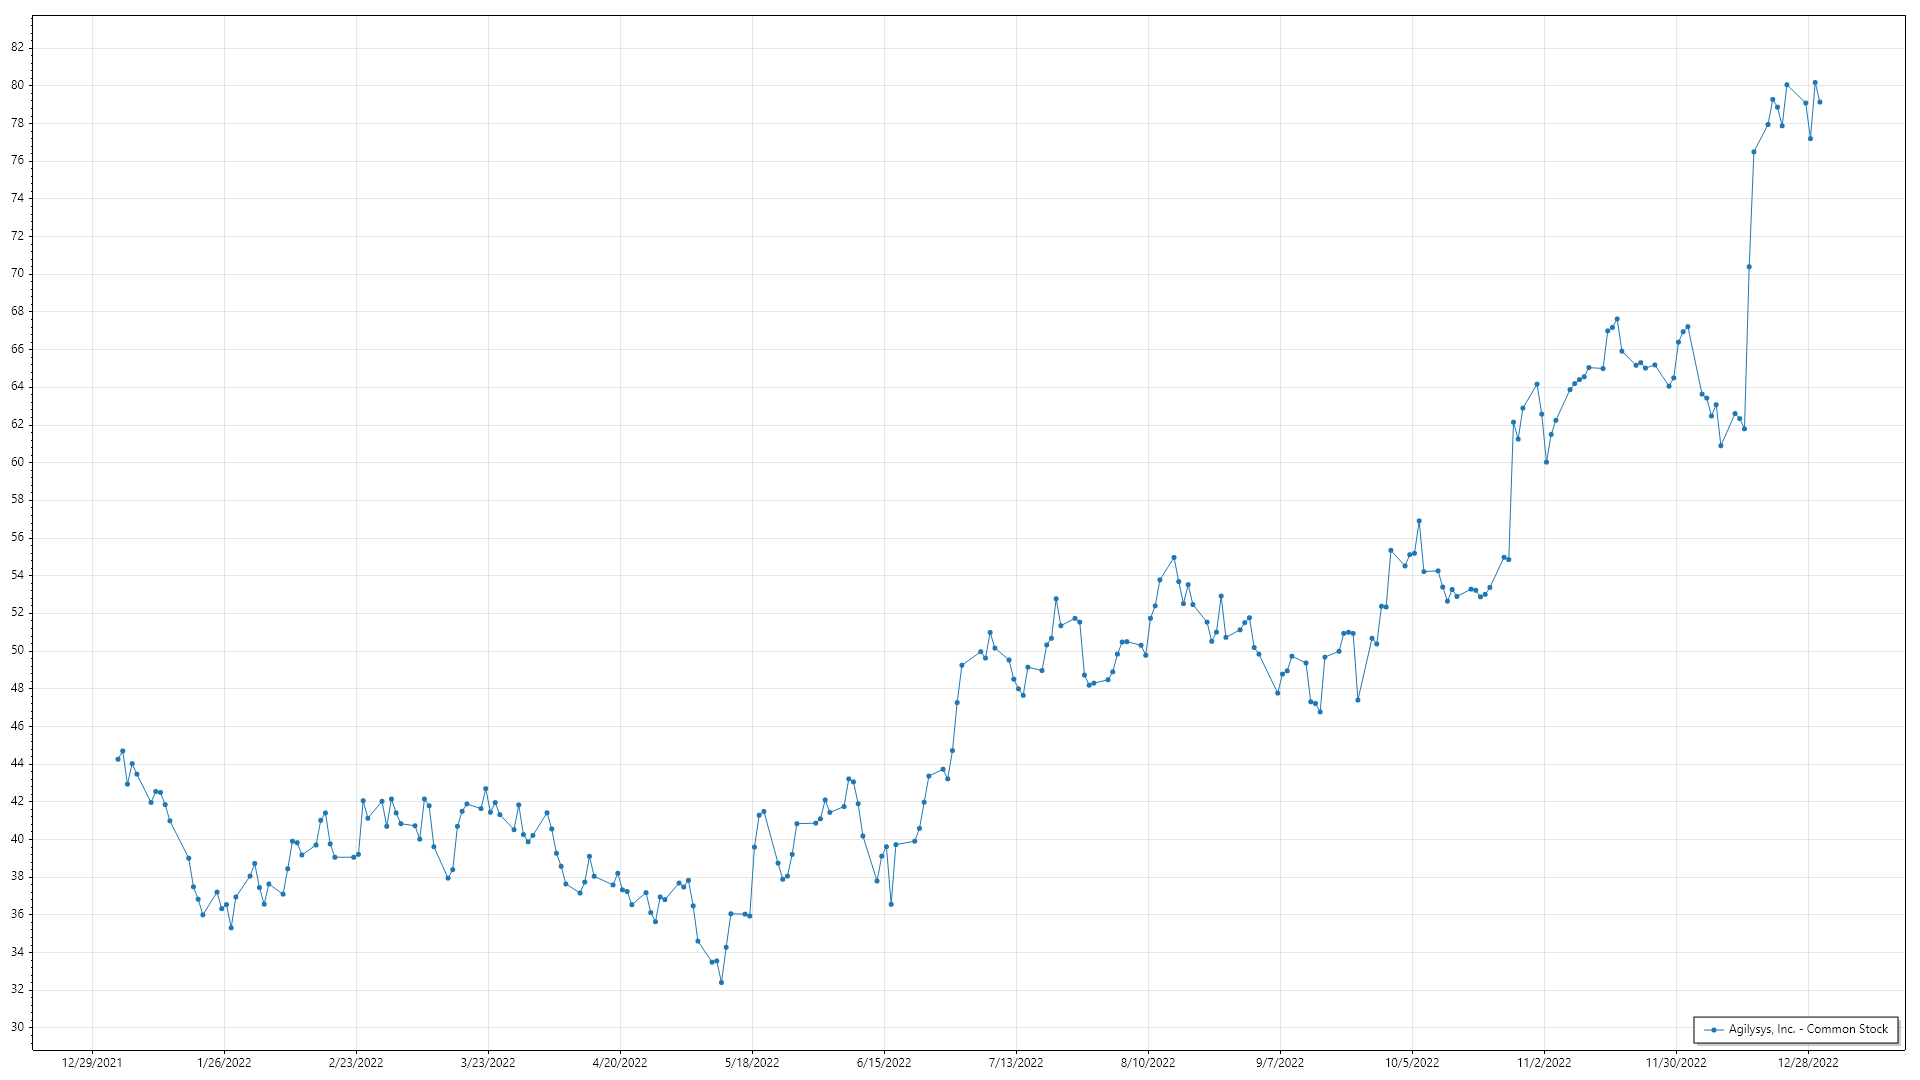
Task: Select the 11/2/2022 x-axis date label
Action: coord(1544,1063)
